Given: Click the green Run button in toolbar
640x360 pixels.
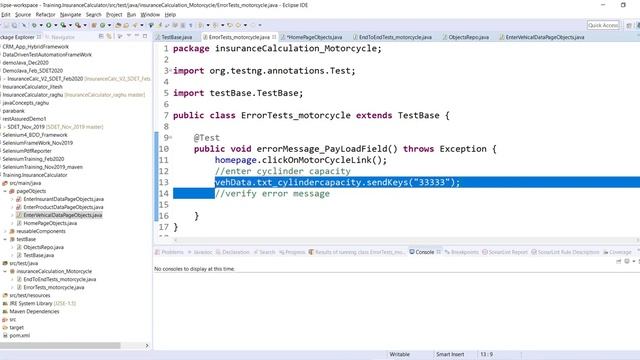Looking at the screenshot, I should pyautogui.click(x=49, y=25).
